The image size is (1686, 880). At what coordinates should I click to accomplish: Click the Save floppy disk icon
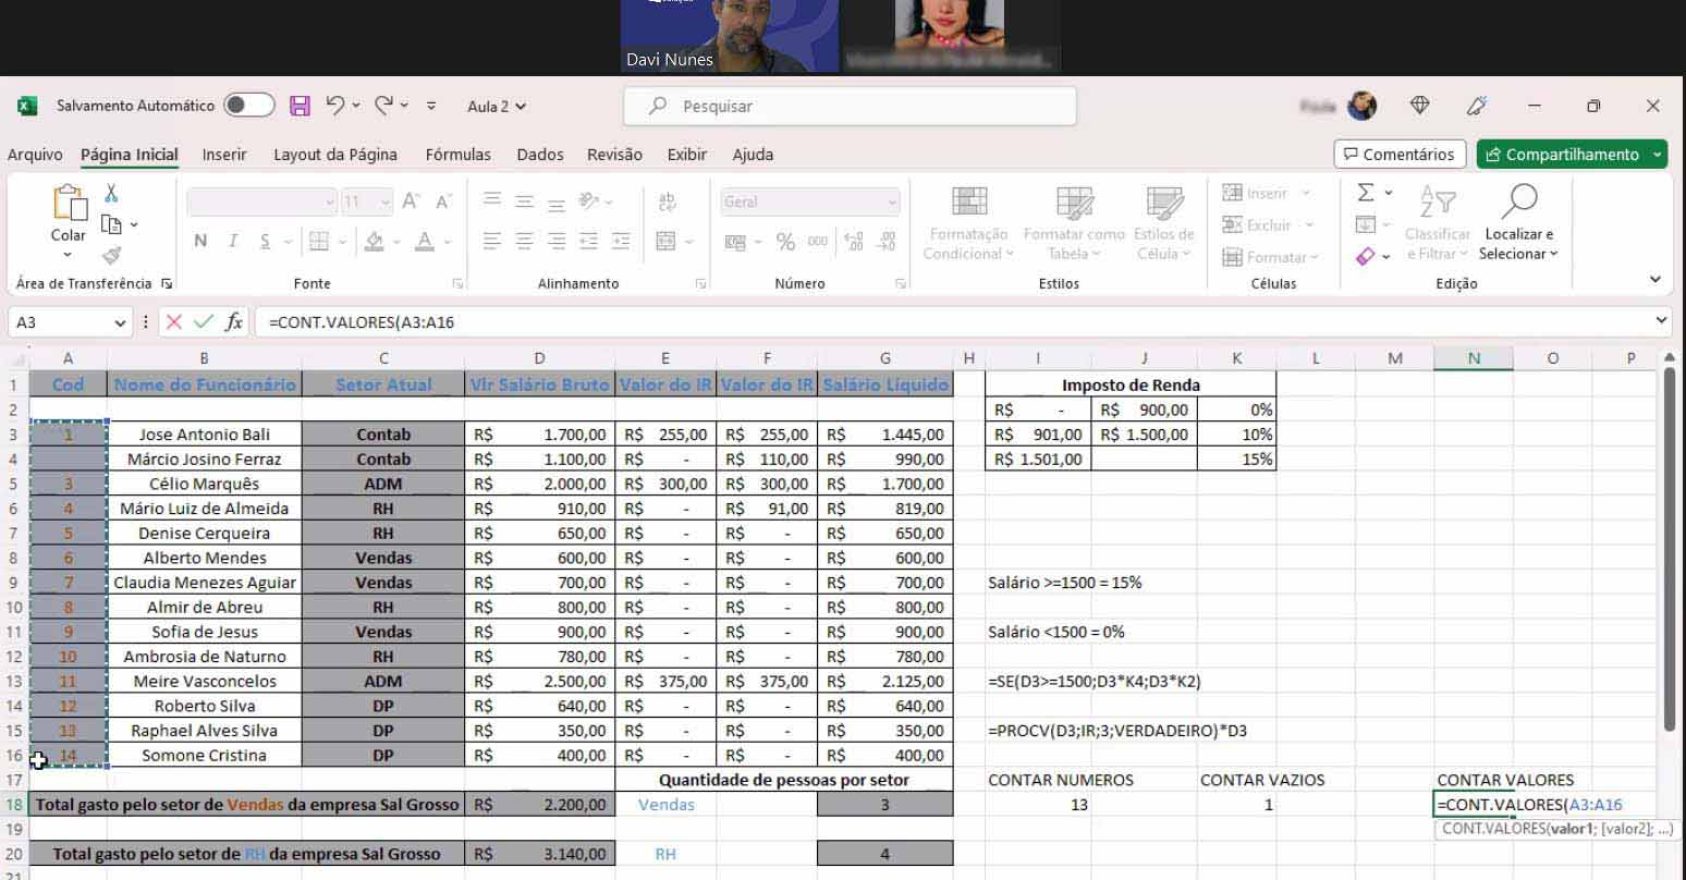click(299, 106)
